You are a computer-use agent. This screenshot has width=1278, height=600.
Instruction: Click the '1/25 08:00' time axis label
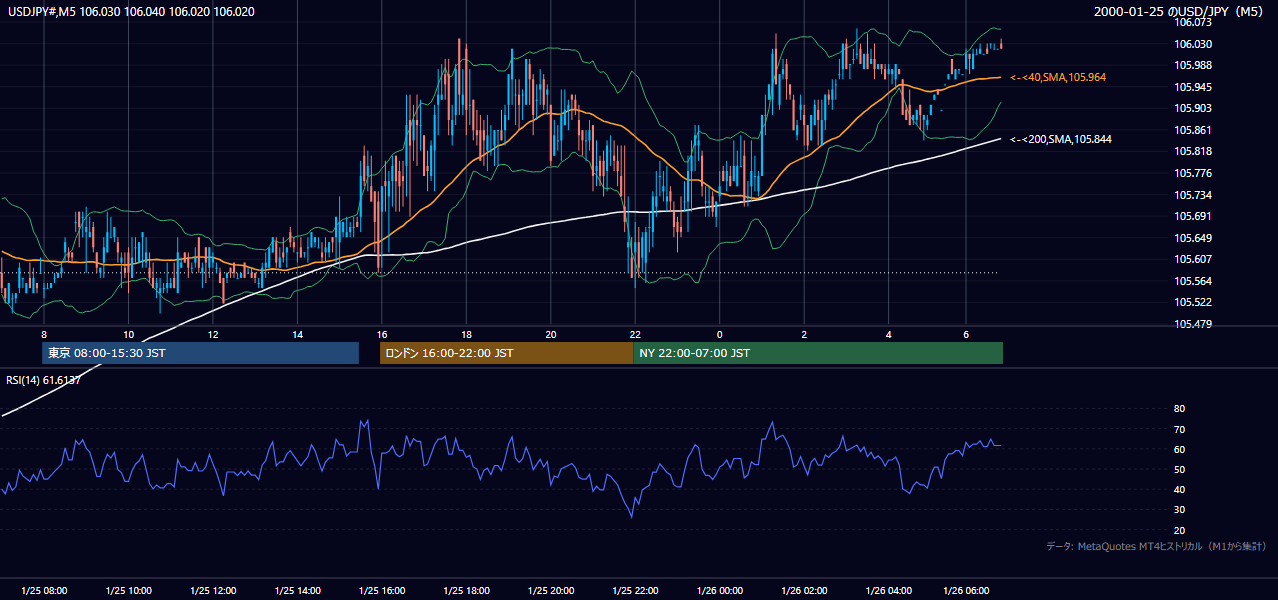[44, 591]
